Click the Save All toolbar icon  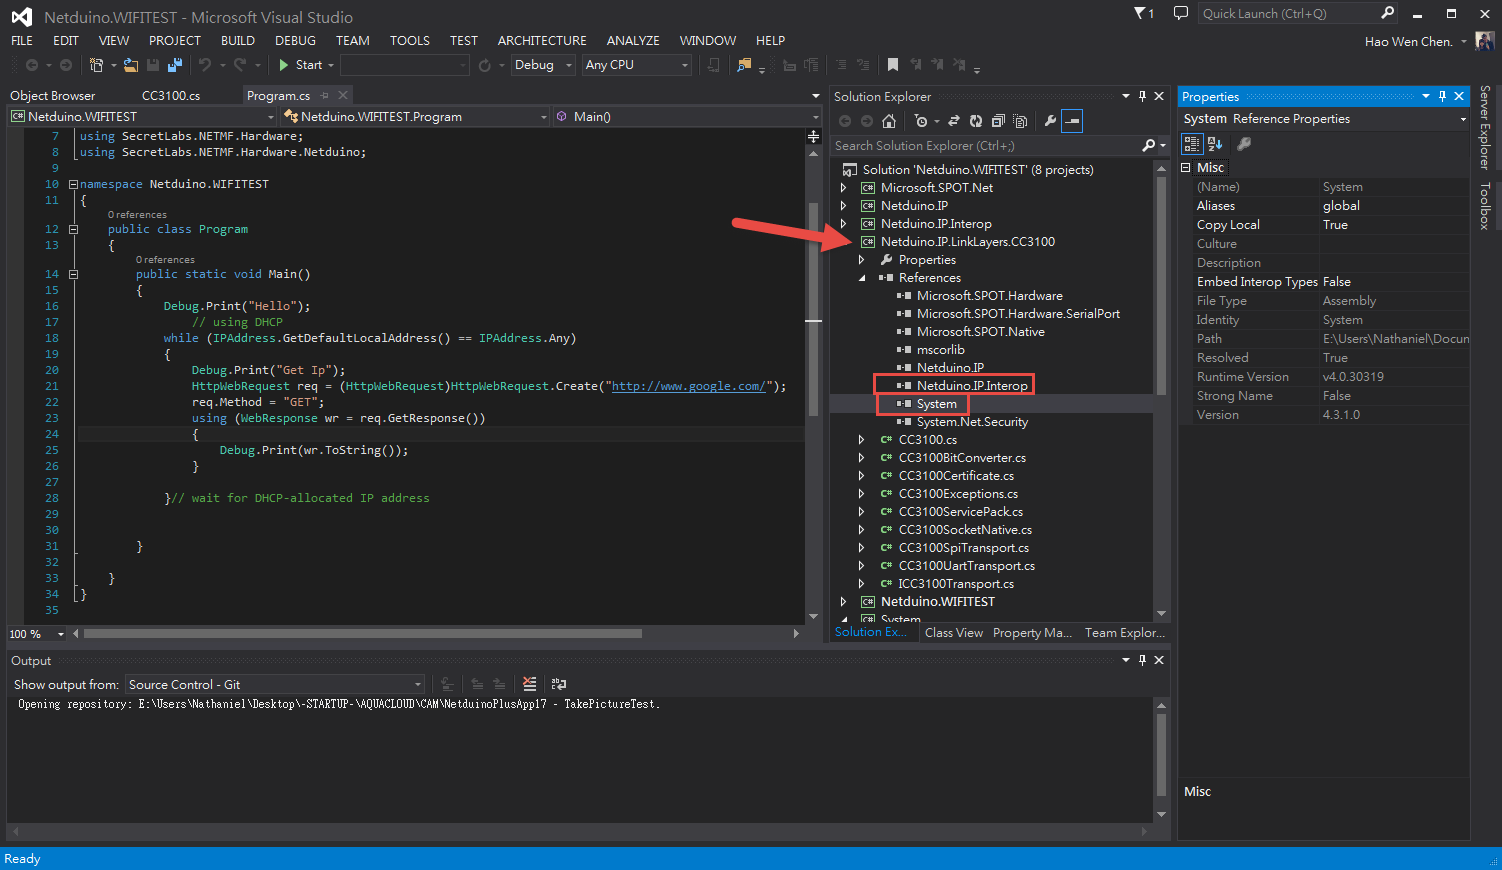click(x=175, y=65)
